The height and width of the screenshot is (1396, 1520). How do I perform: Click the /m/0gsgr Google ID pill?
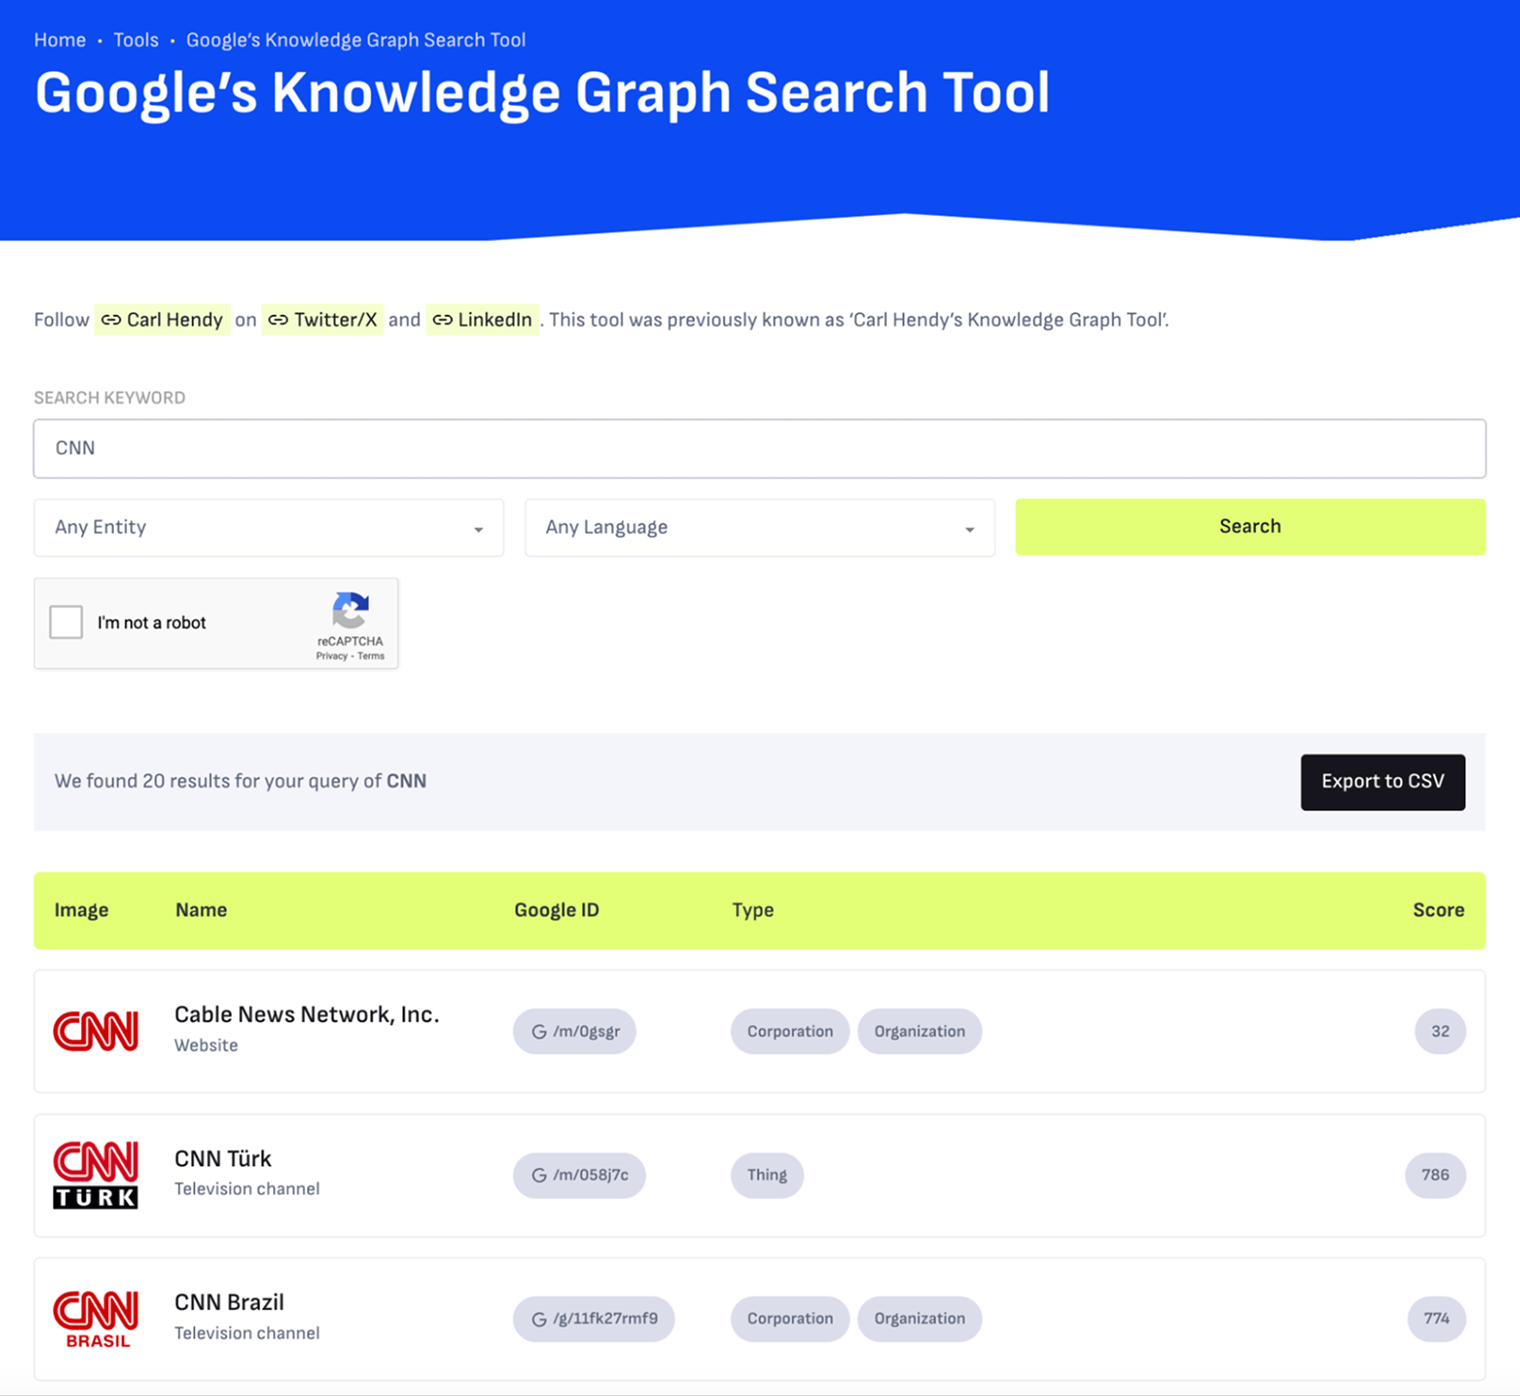click(x=575, y=1031)
